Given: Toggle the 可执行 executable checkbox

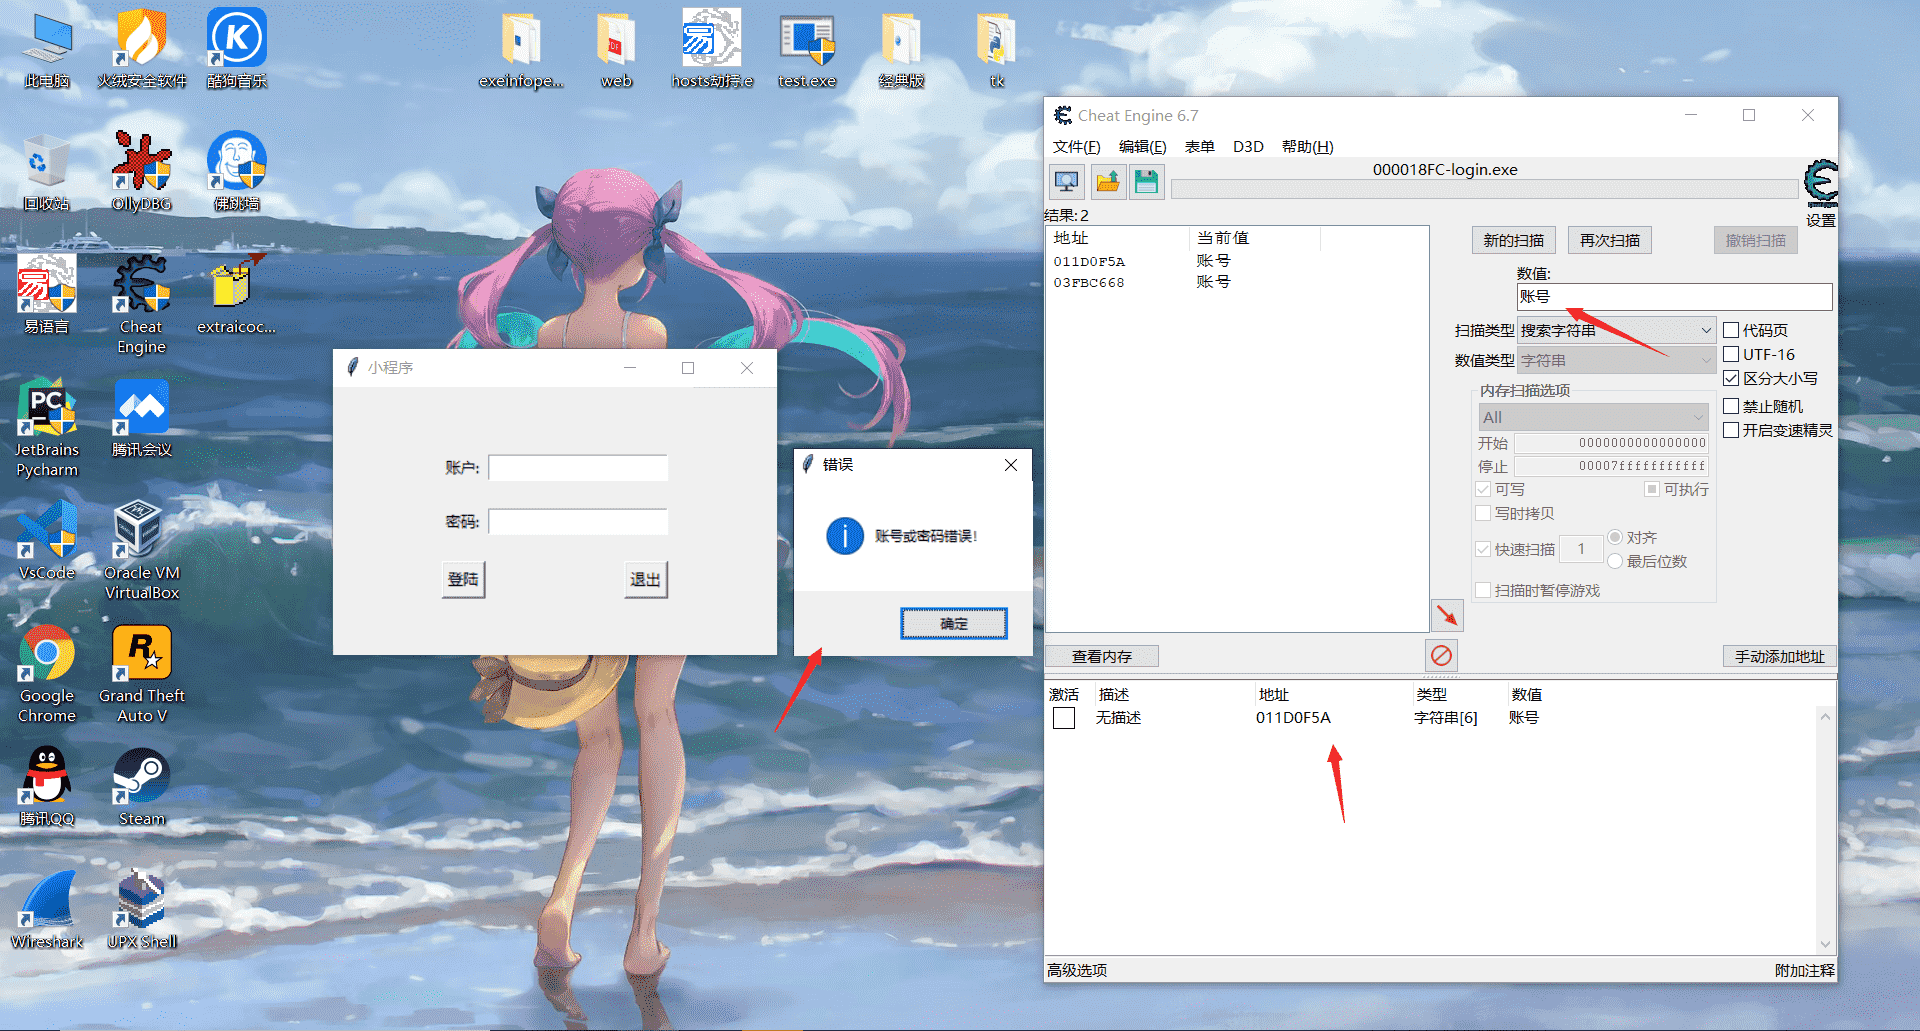Looking at the screenshot, I should (x=1652, y=489).
